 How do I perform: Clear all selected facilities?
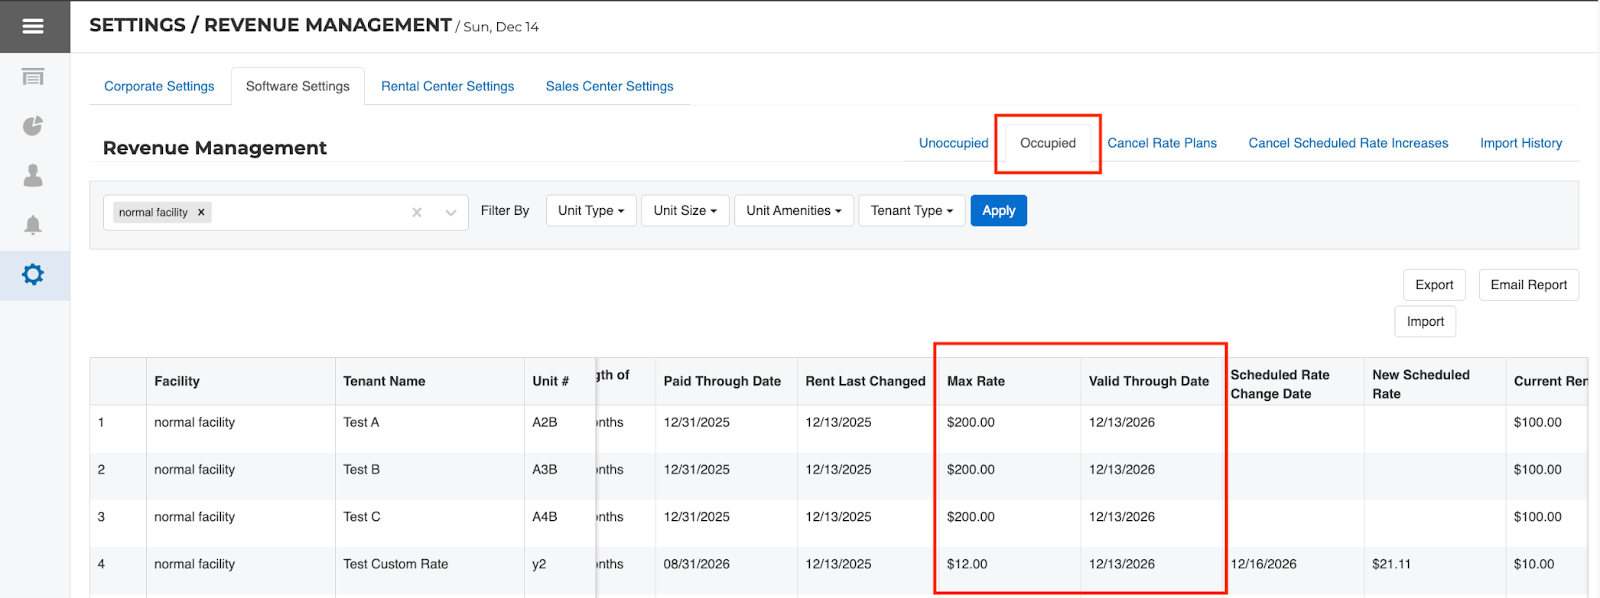click(x=417, y=212)
